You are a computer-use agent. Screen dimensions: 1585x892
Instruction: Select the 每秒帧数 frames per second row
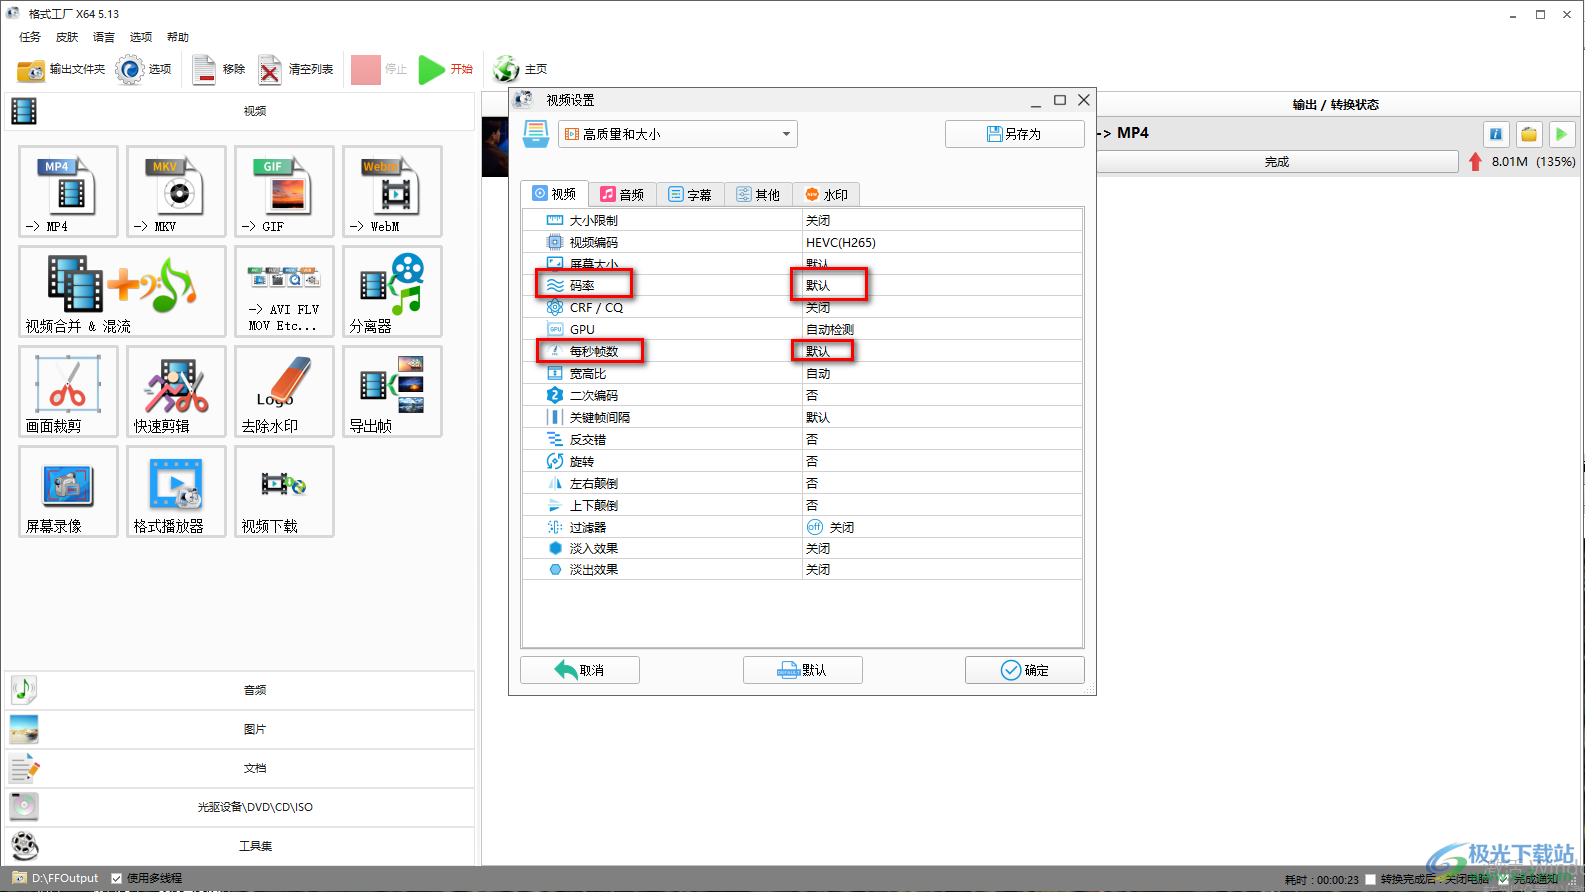tap(802, 351)
